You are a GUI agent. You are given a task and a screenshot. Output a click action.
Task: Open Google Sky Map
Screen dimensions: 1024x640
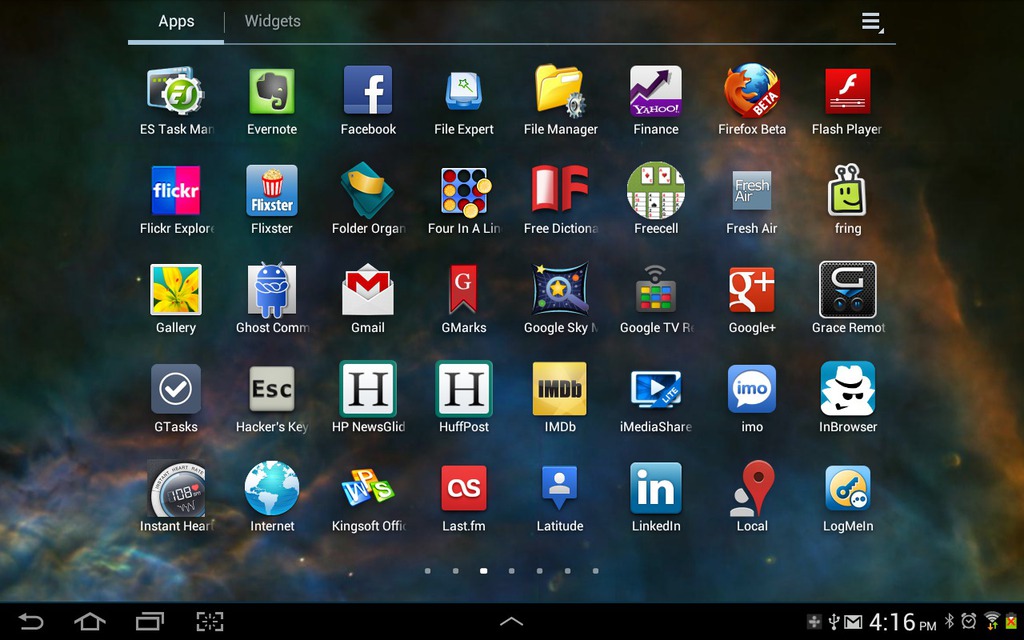point(560,289)
